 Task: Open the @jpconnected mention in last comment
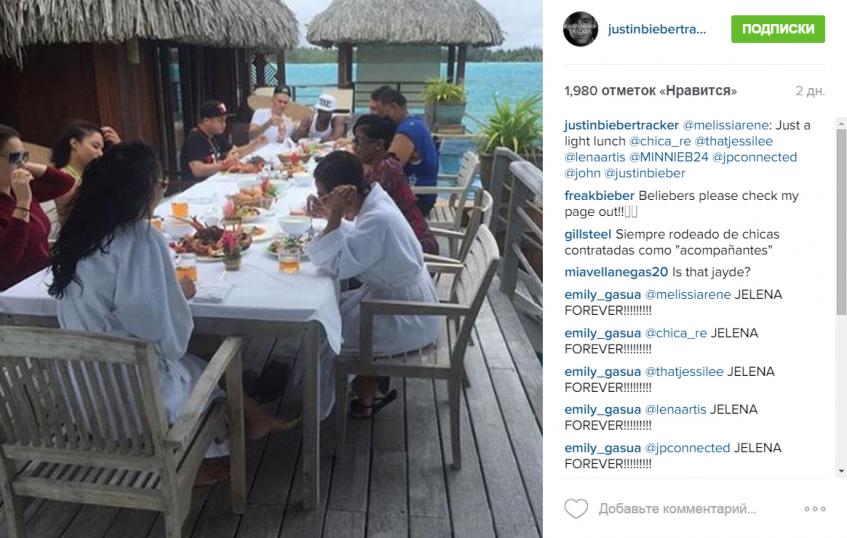[687, 448]
